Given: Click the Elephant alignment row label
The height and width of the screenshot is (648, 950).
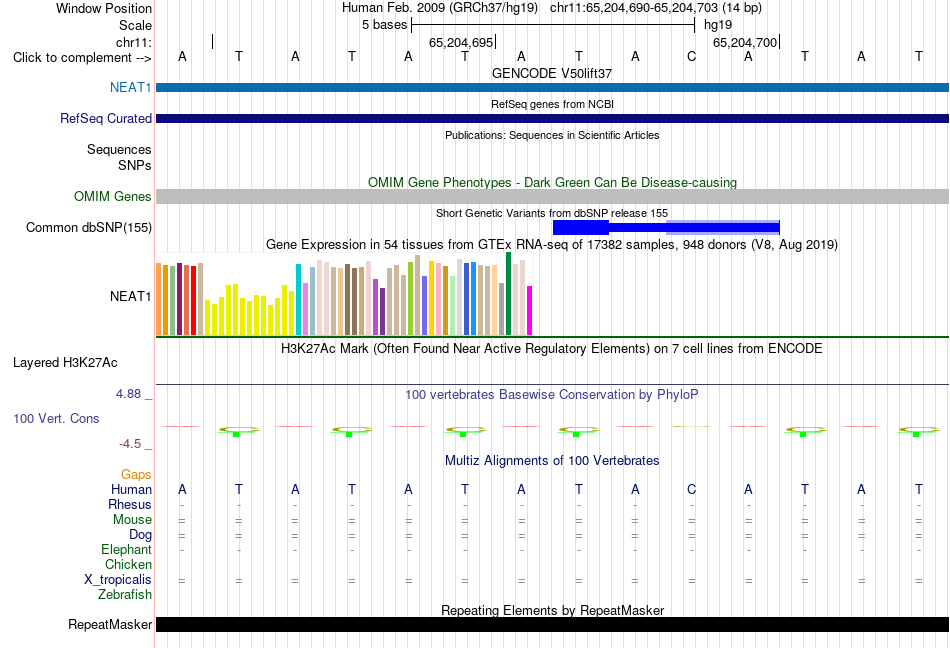Looking at the screenshot, I should click(x=126, y=549).
